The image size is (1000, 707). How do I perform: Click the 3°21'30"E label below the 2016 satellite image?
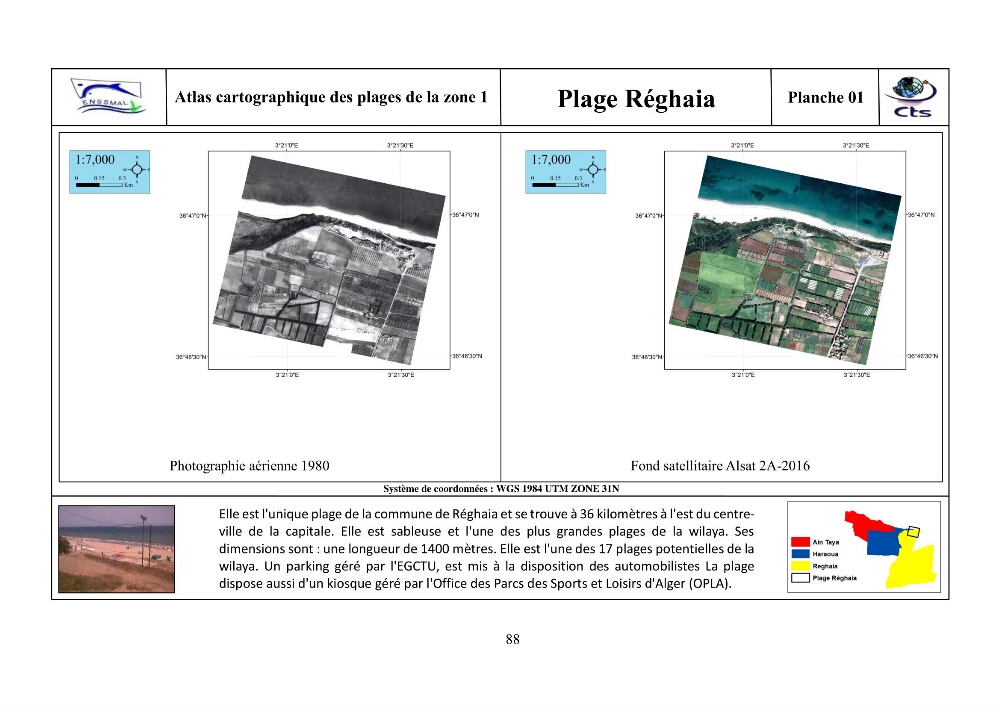click(x=857, y=375)
